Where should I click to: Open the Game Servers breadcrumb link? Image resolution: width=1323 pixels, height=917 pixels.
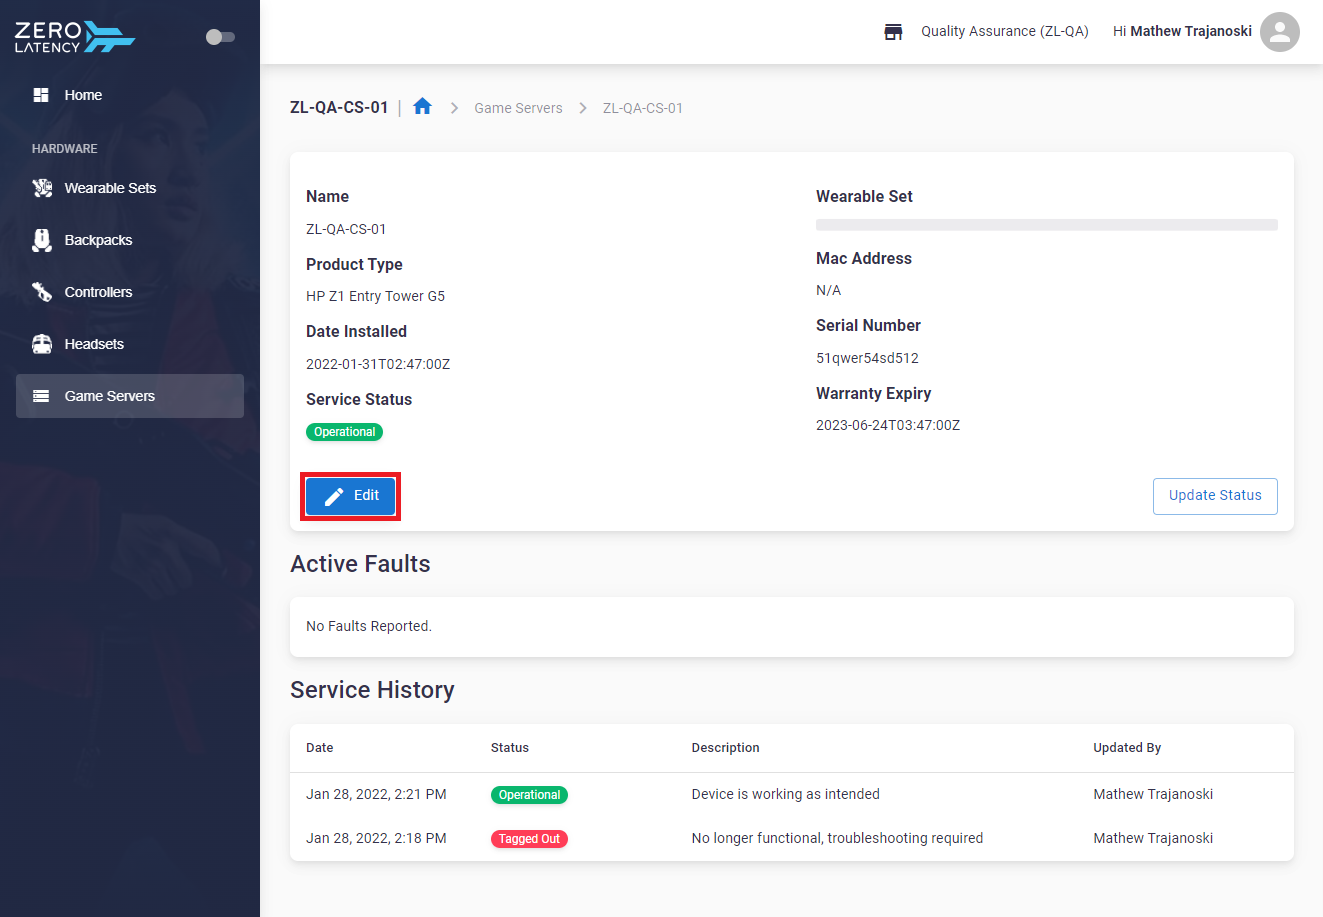(518, 108)
